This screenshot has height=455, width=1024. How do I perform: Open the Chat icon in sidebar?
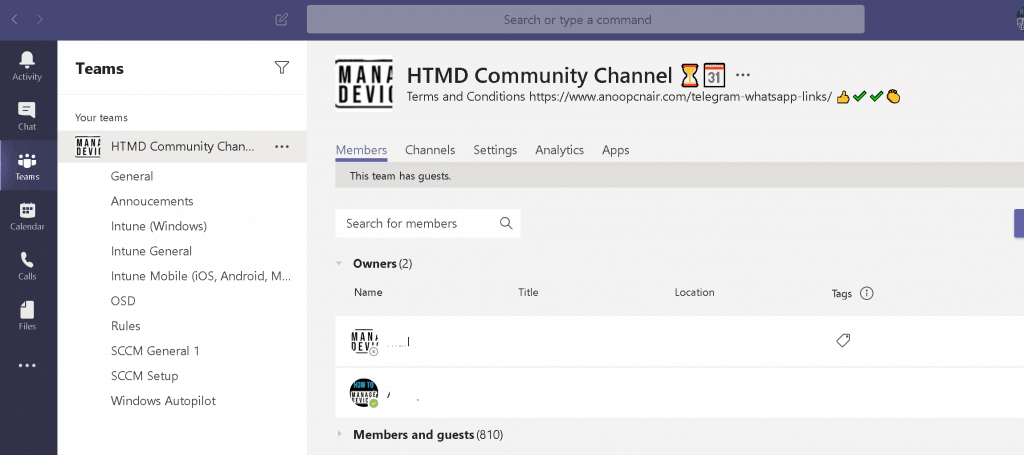coord(27,110)
